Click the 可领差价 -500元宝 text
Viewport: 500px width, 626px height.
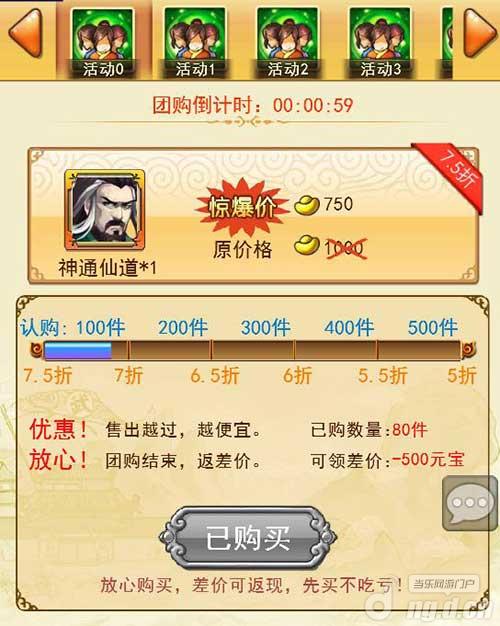[387, 460]
